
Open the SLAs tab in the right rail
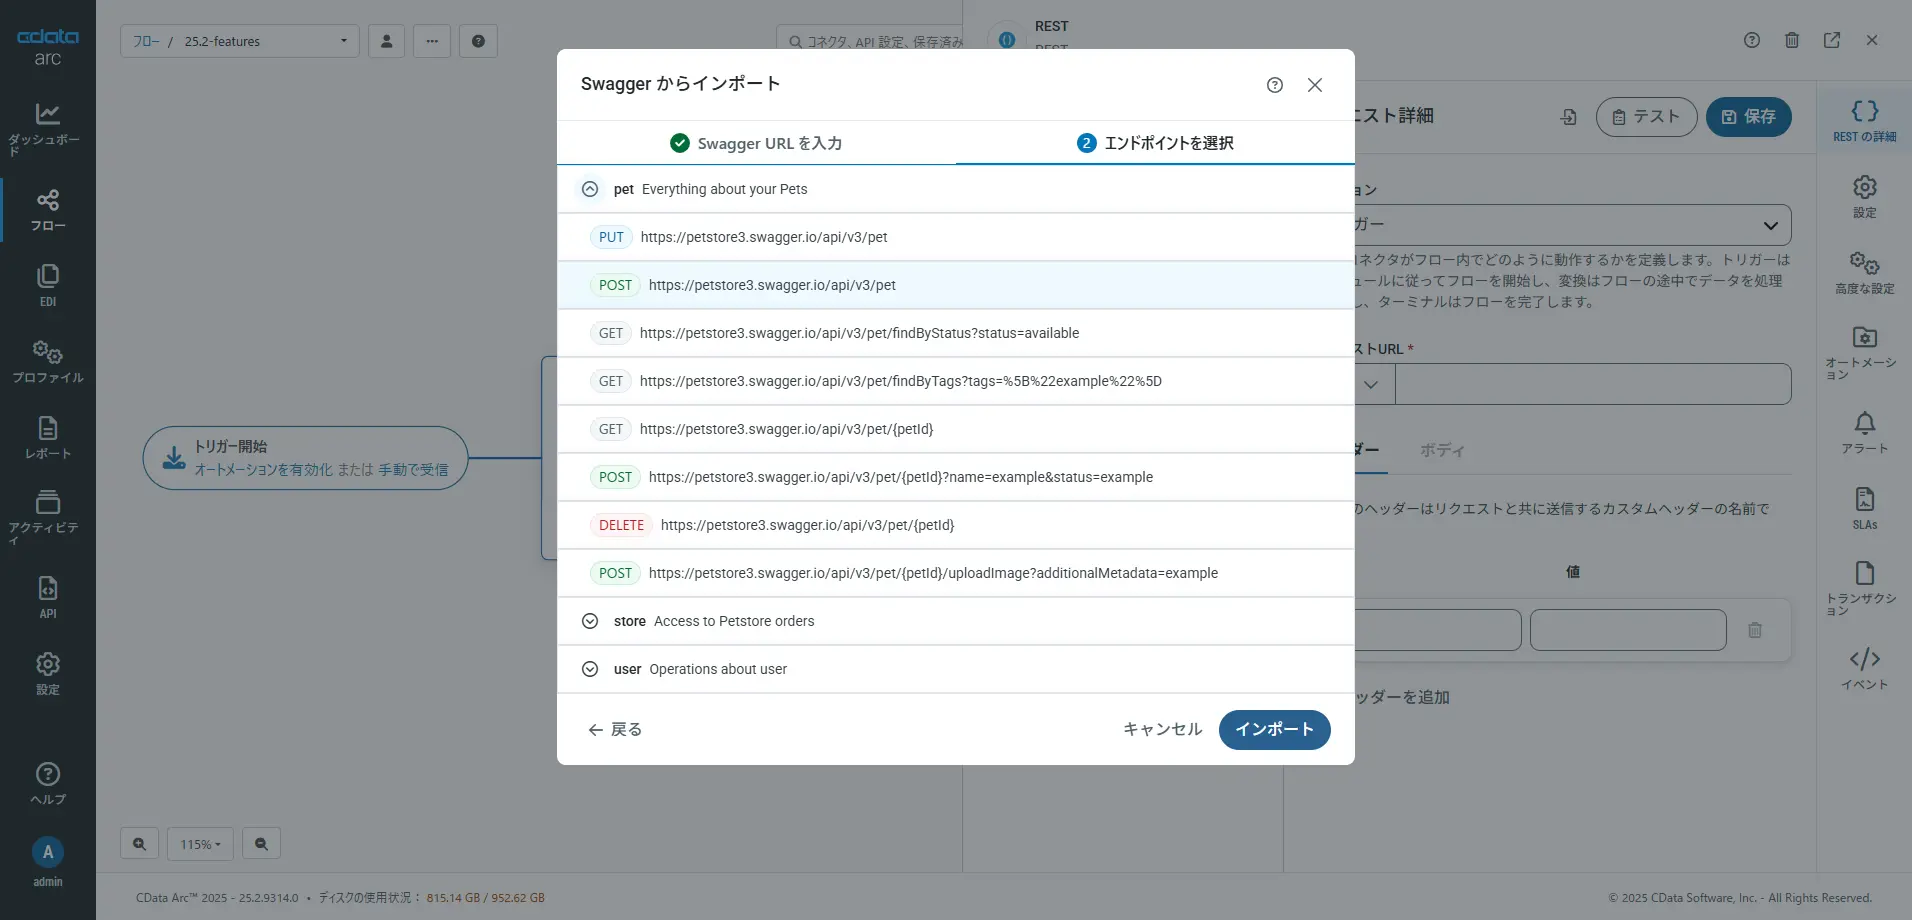pyautogui.click(x=1865, y=509)
